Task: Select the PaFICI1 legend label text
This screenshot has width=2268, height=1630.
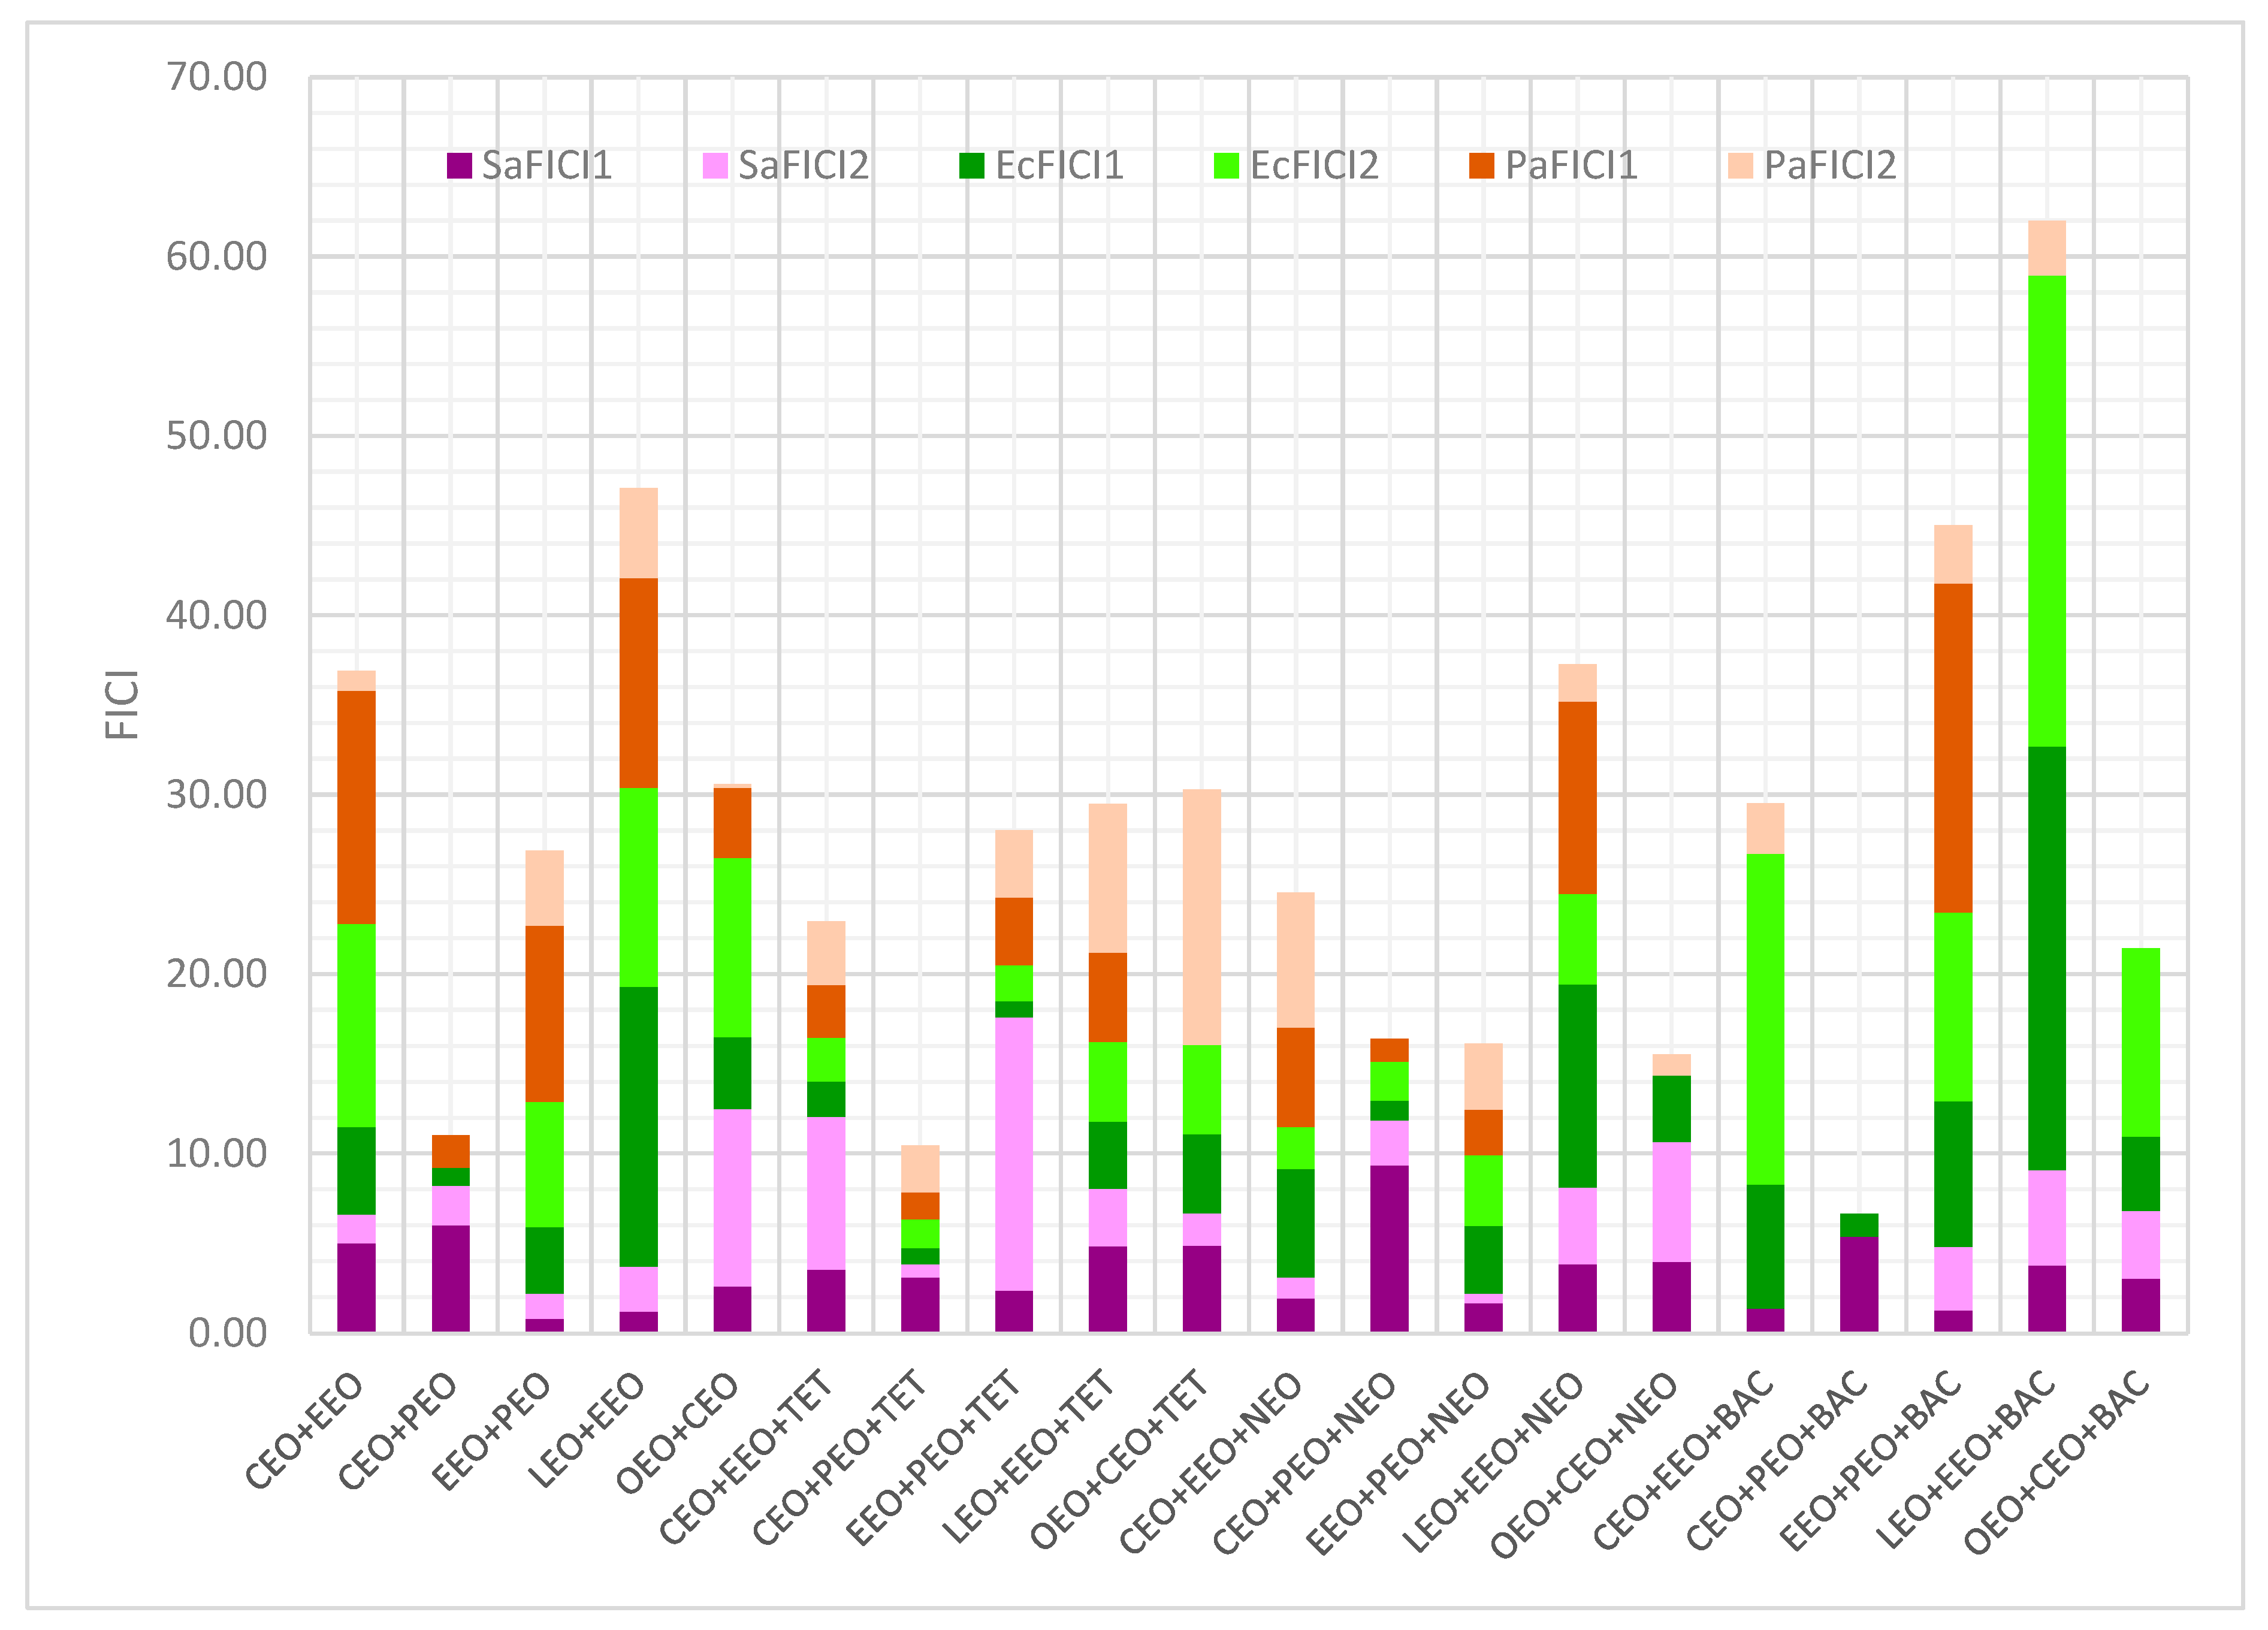Action: [1572, 166]
